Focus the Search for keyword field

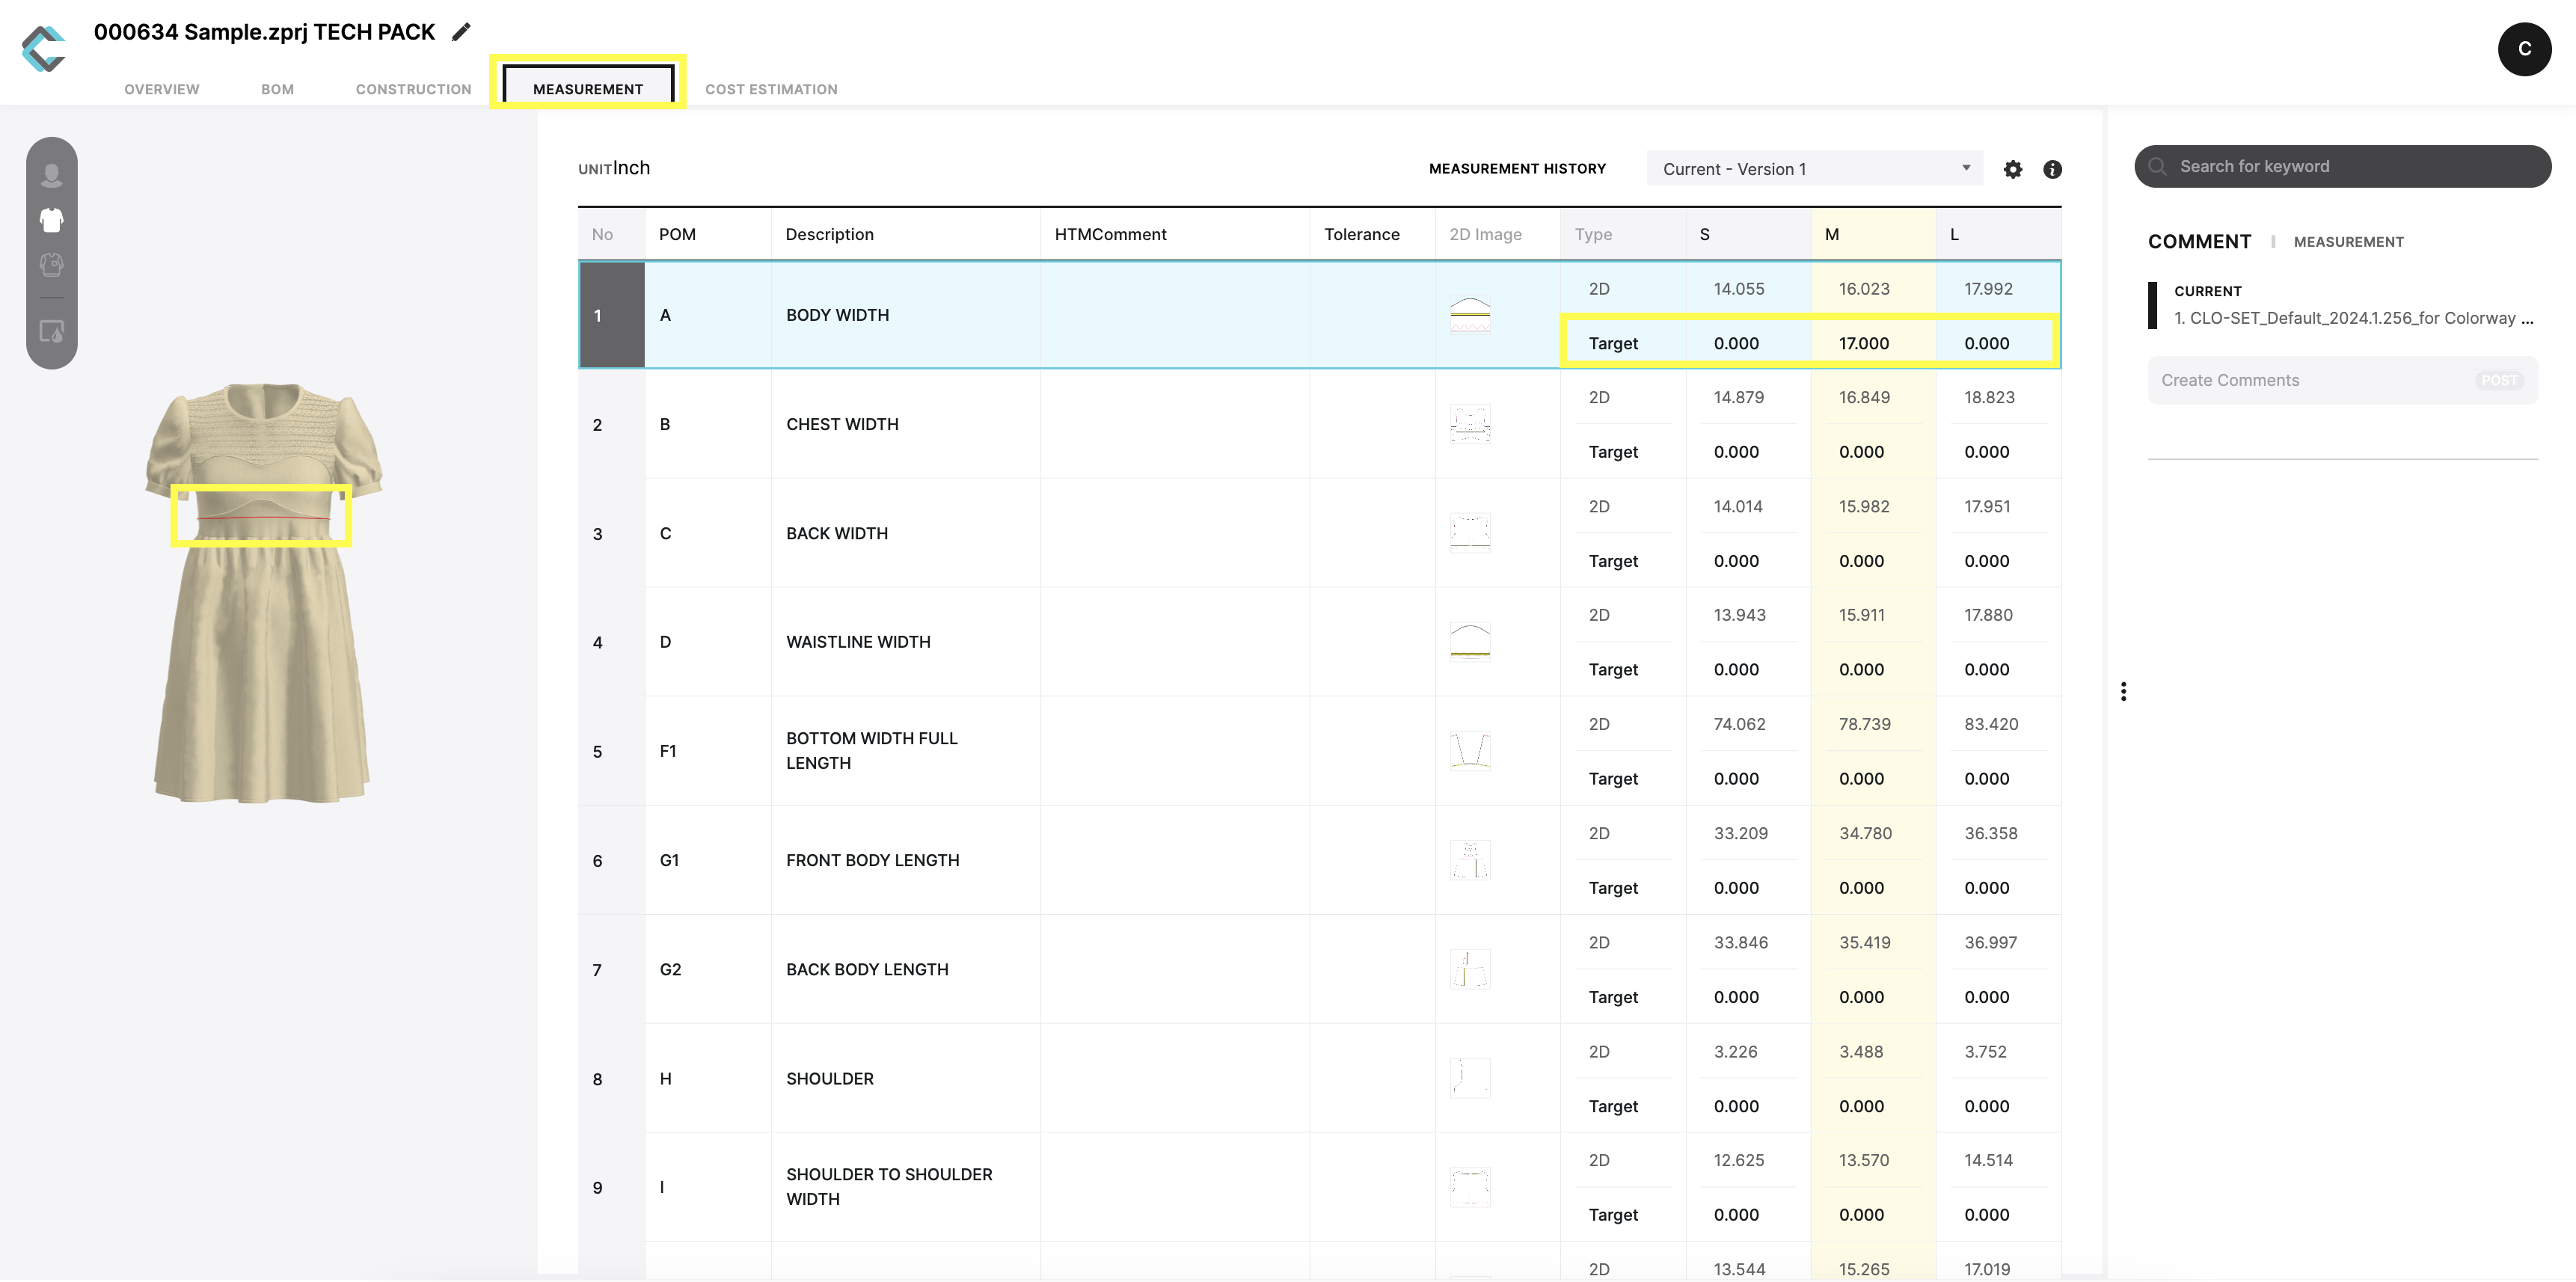click(2342, 167)
